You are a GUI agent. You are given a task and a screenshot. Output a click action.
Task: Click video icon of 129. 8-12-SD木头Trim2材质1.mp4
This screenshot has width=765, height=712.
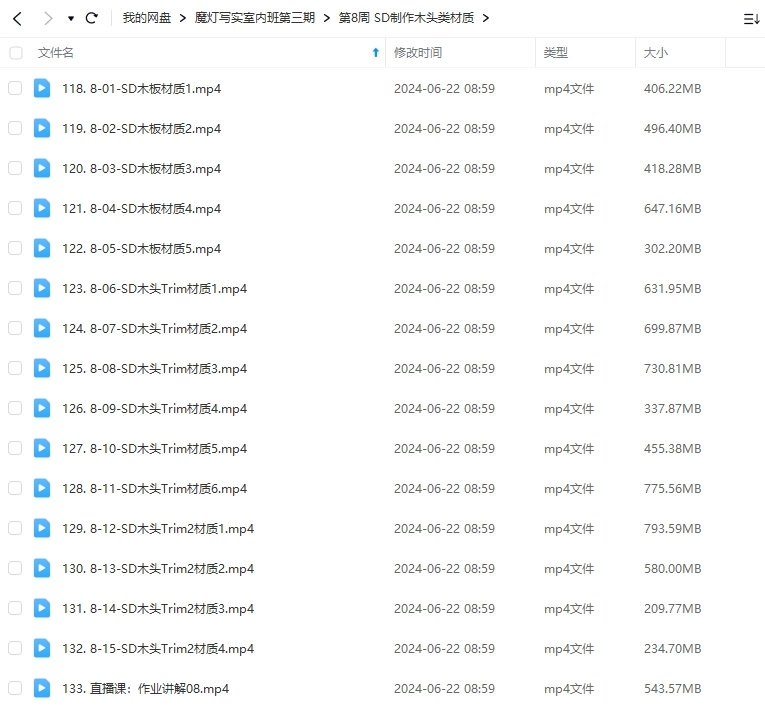click(42, 528)
